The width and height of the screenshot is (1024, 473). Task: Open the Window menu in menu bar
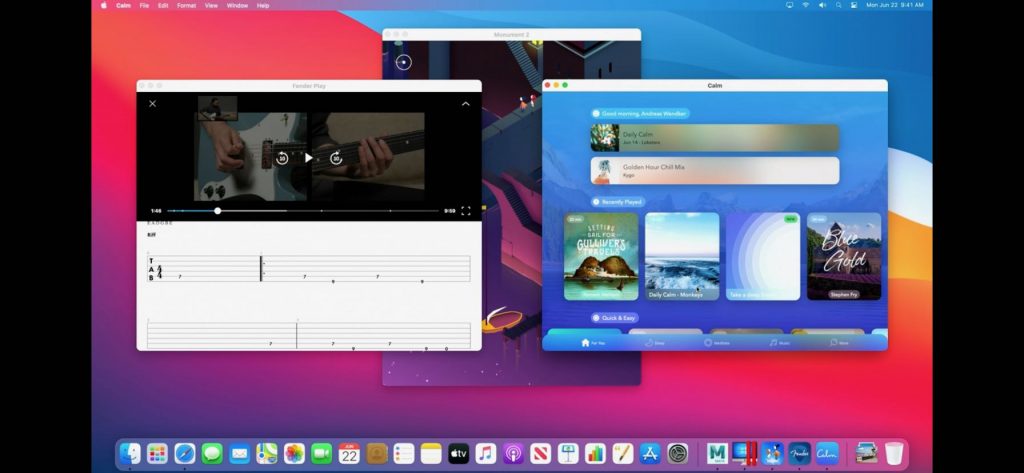237,5
